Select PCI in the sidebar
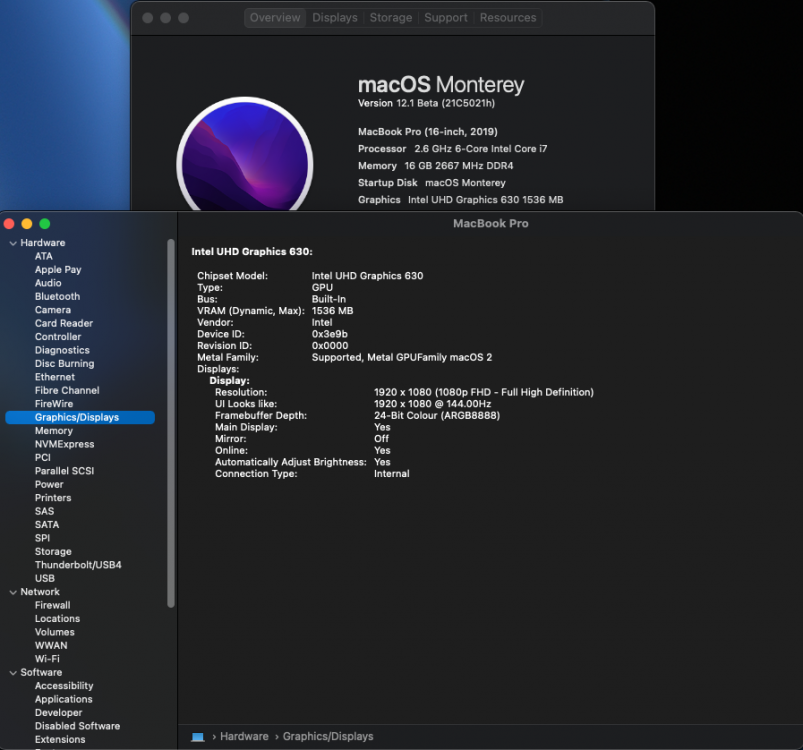The image size is (803, 750). click(x=43, y=458)
